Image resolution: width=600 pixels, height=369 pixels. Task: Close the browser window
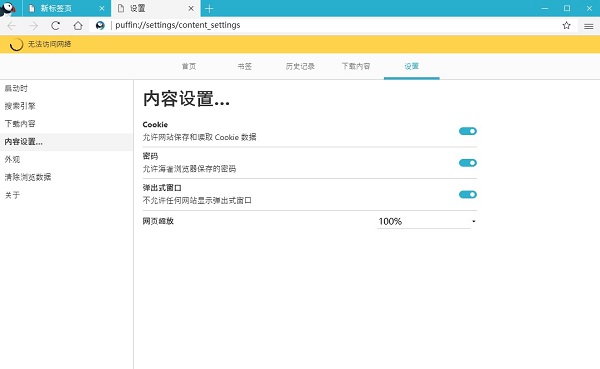click(x=589, y=8)
